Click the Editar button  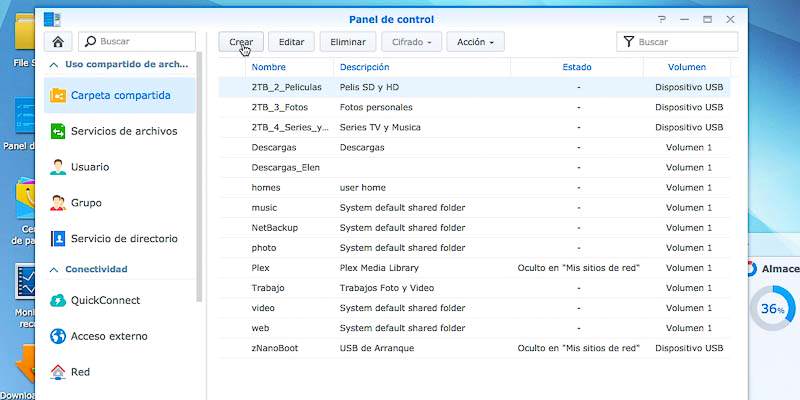[x=291, y=42]
